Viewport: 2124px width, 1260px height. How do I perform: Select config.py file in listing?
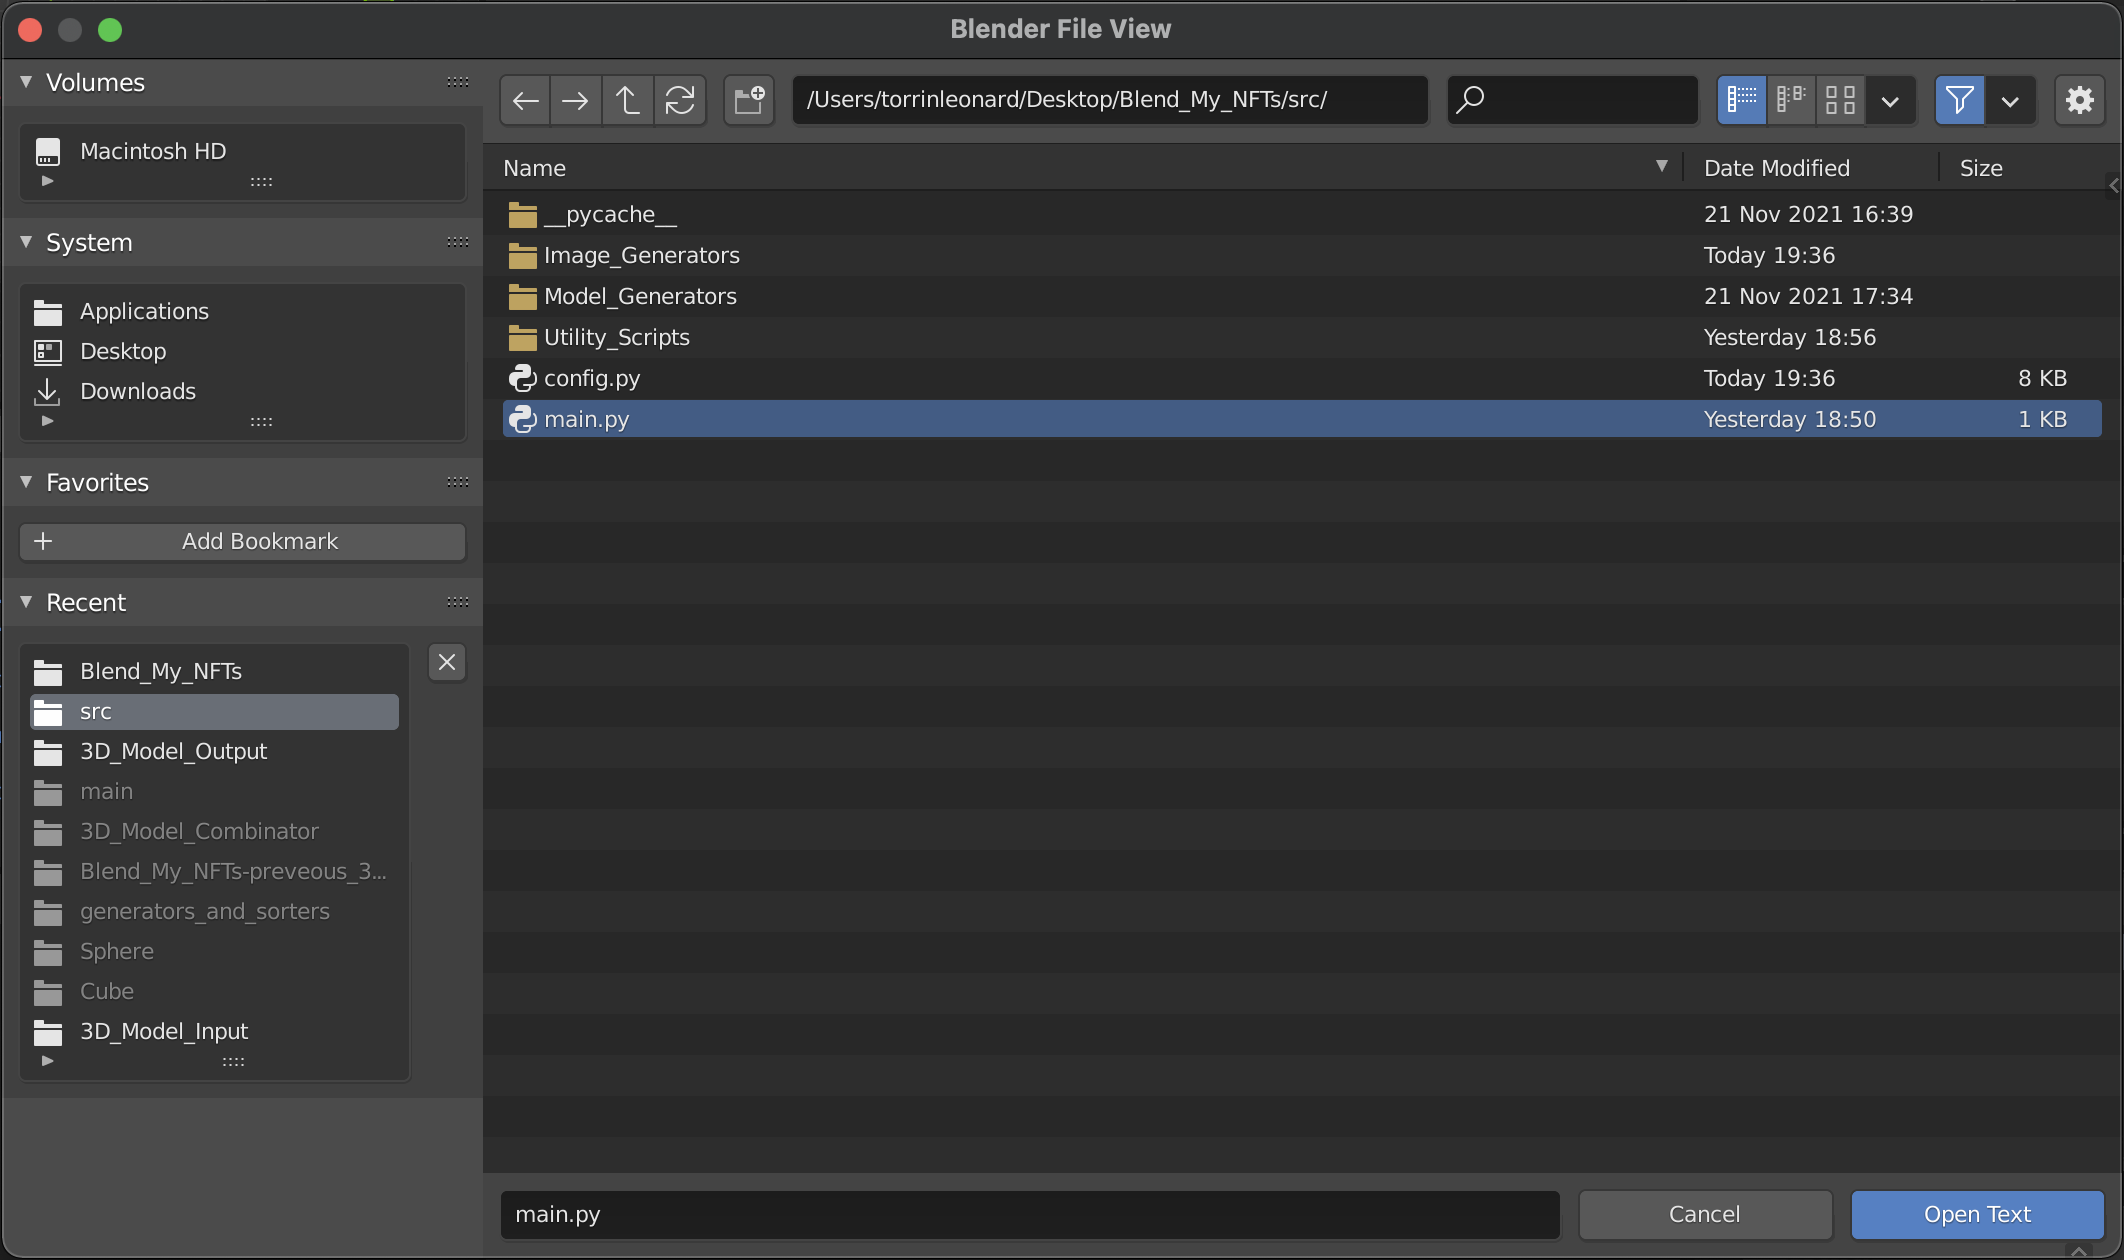point(590,376)
